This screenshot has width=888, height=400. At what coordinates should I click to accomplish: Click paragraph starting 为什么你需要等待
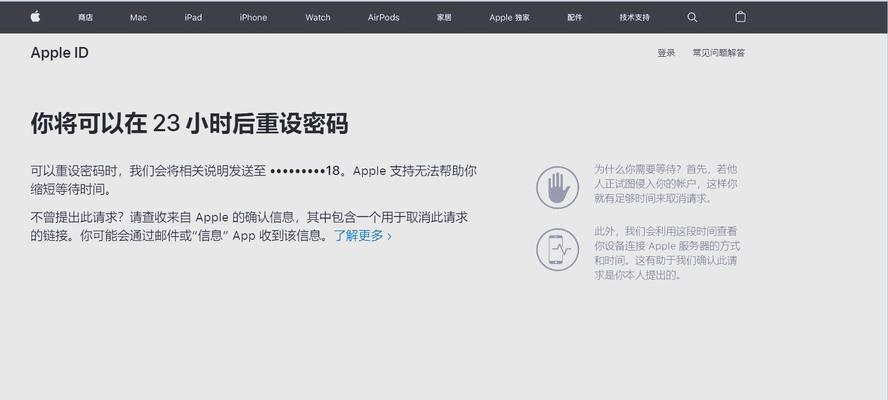coord(666,184)
